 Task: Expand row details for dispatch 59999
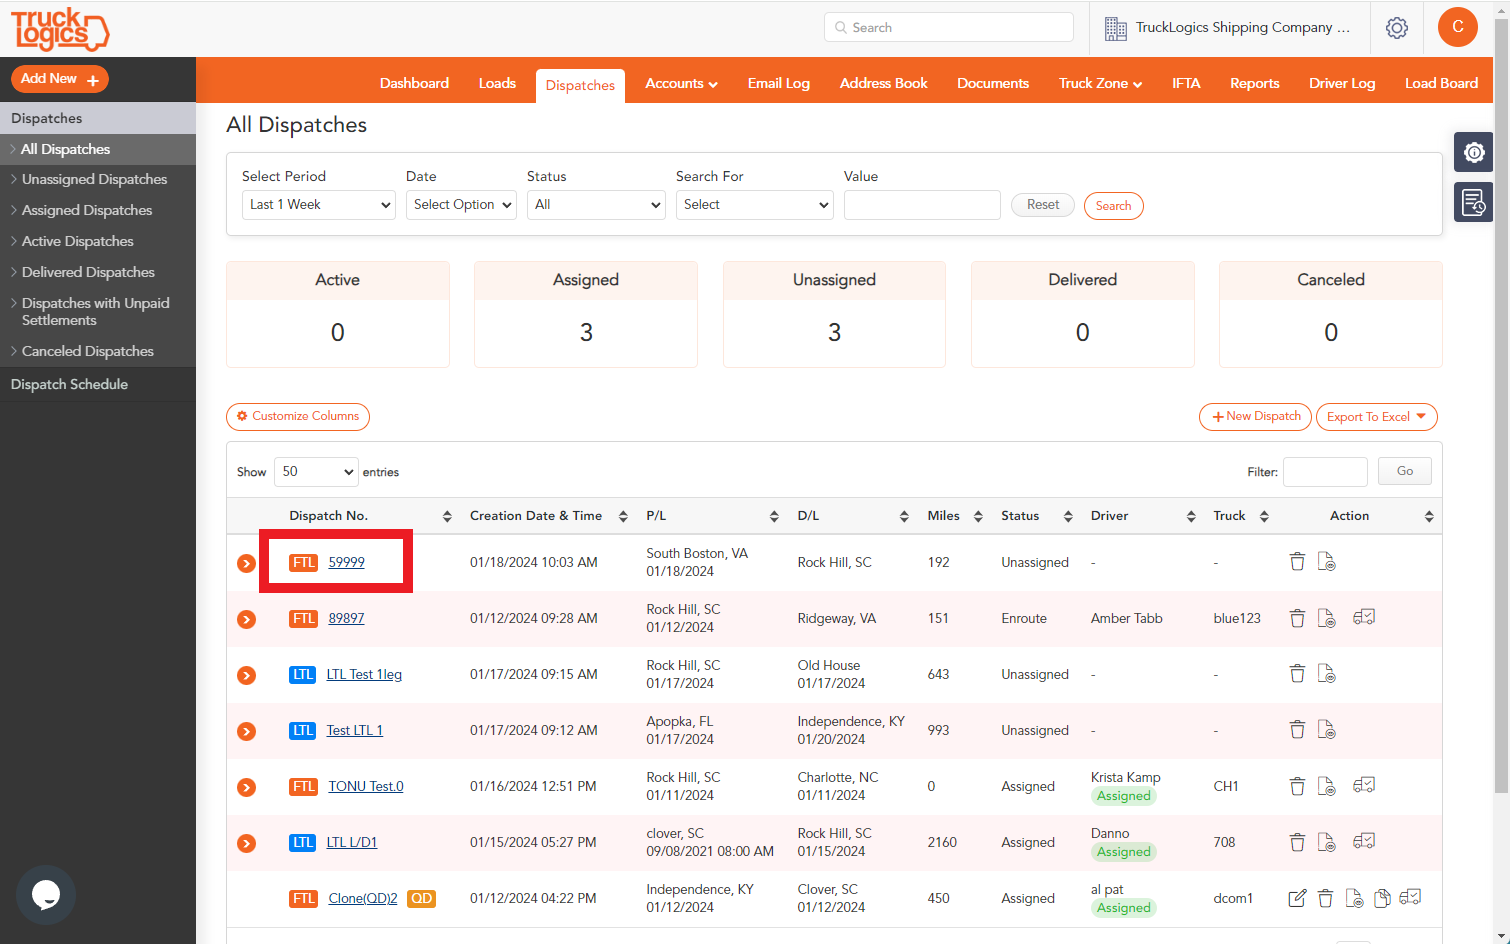pyautogui.click(x=246, y=563)
